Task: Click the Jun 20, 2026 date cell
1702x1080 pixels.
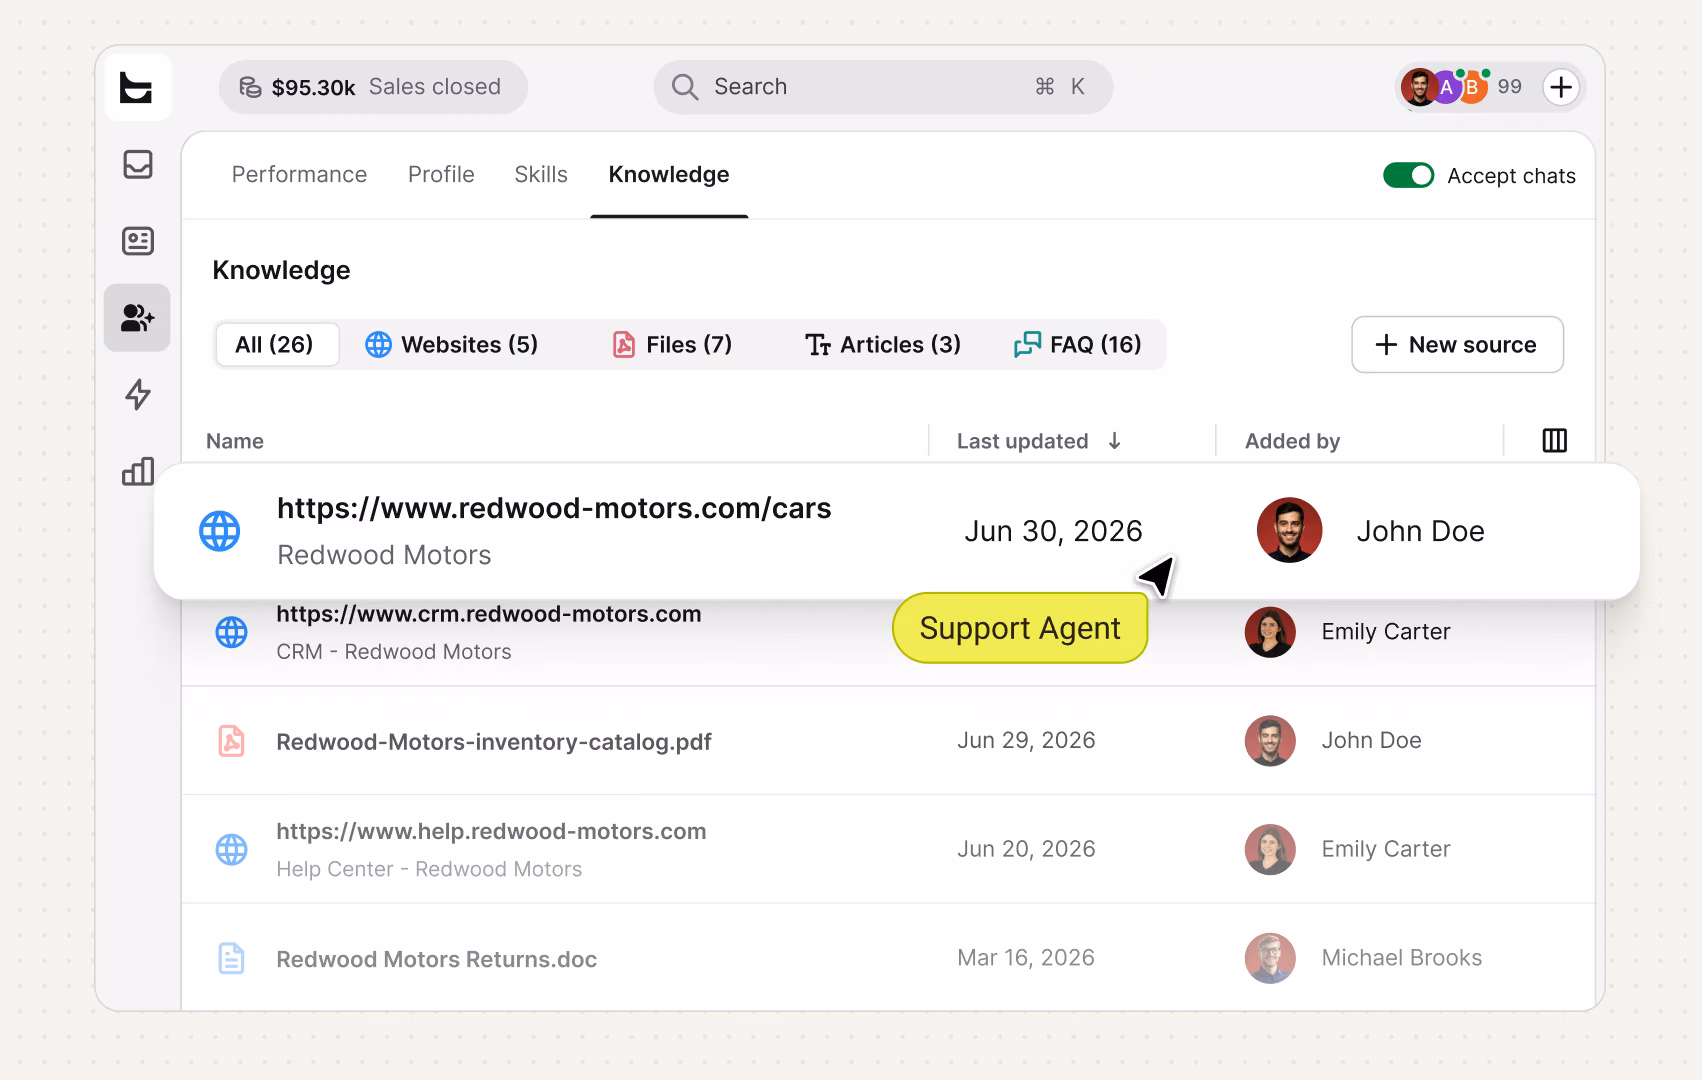Action: click(1026, 849)
